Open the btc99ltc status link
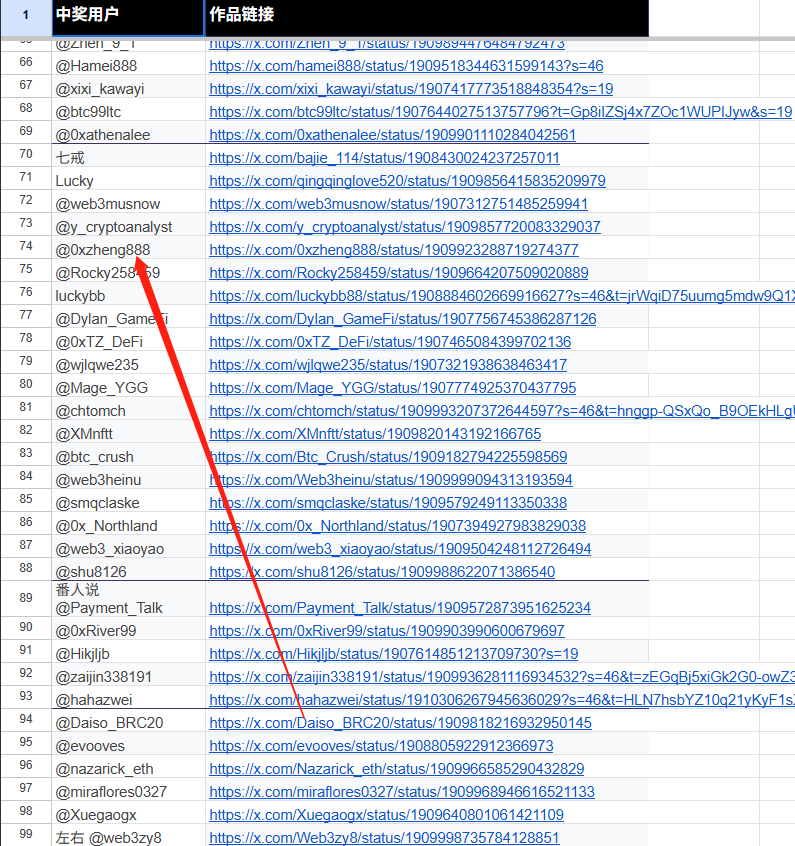The width and height of the screenshot is (795, 846). (500, 112)
